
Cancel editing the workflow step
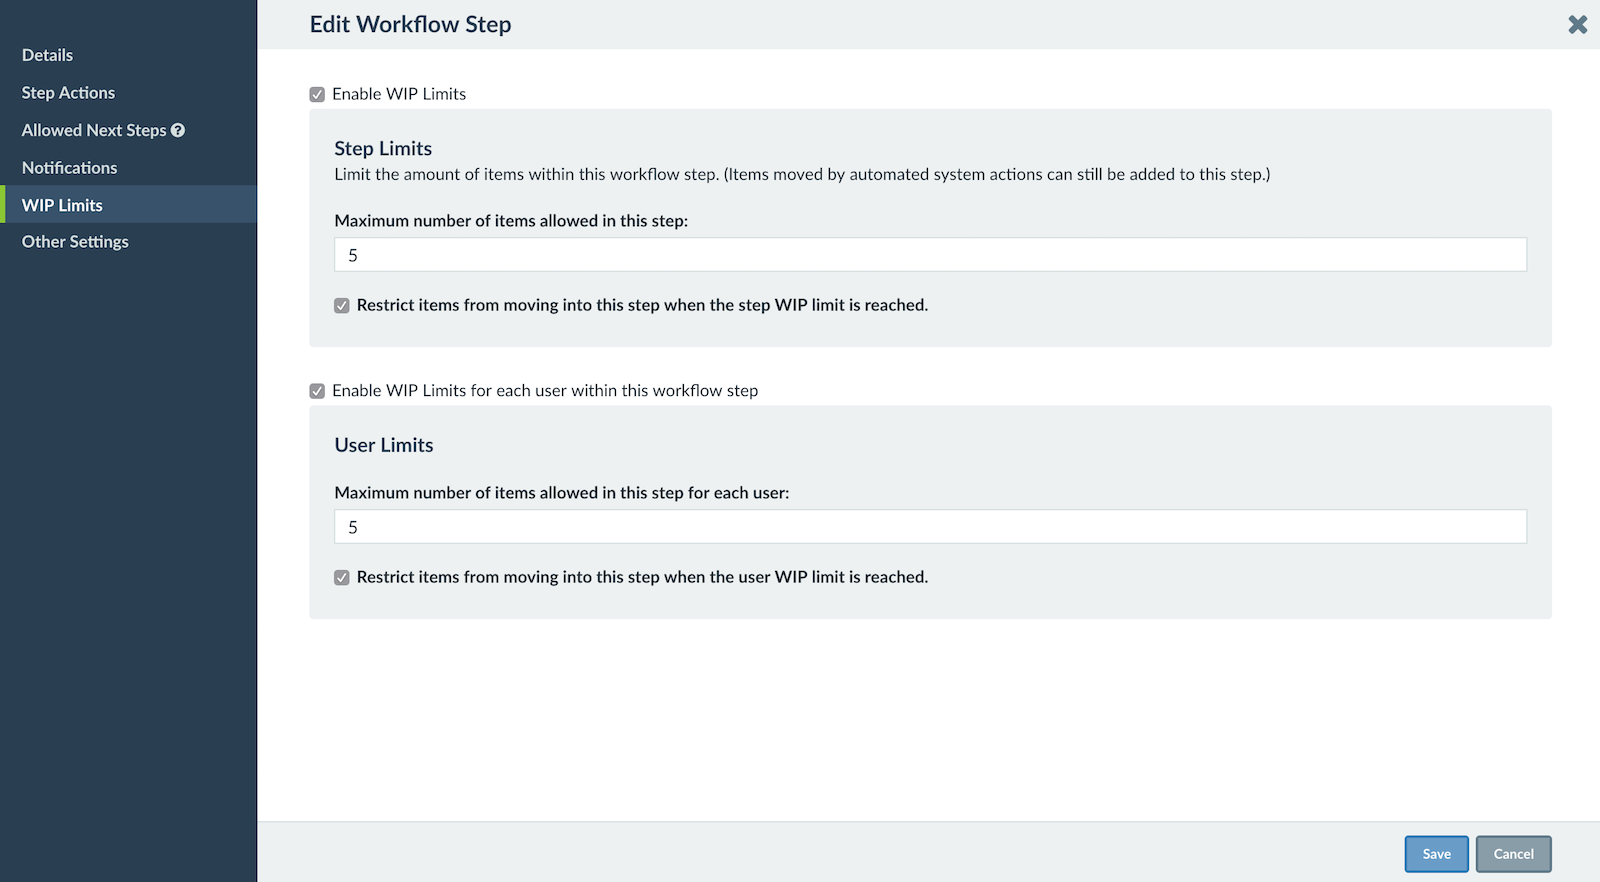(x=1513, y=853)
